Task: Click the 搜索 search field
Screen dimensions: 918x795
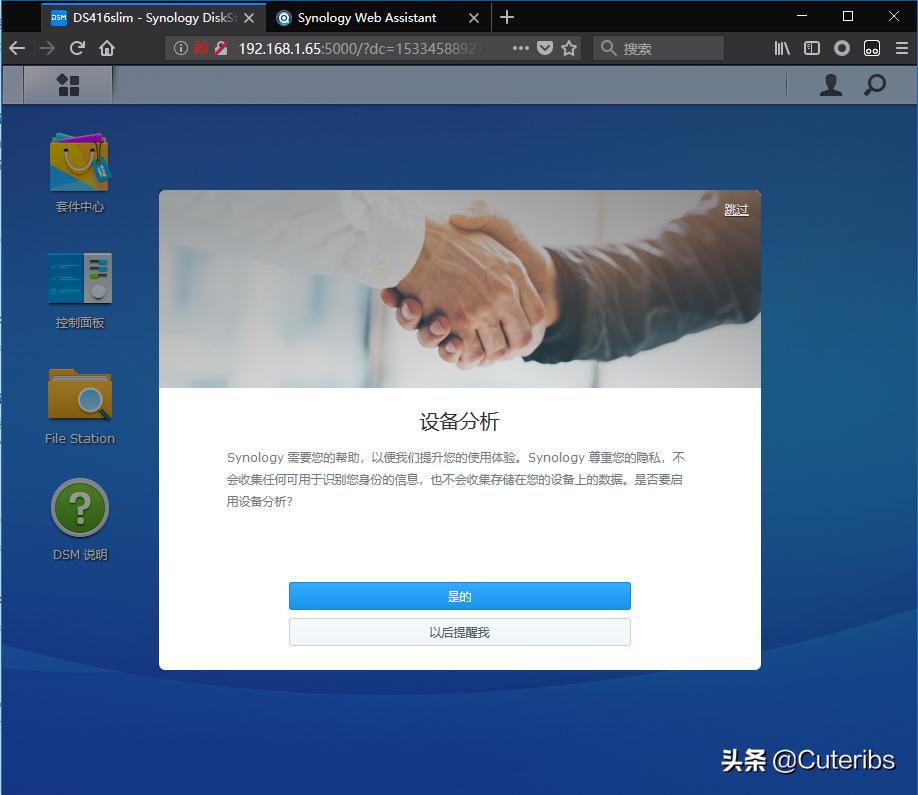Action: 660,47
